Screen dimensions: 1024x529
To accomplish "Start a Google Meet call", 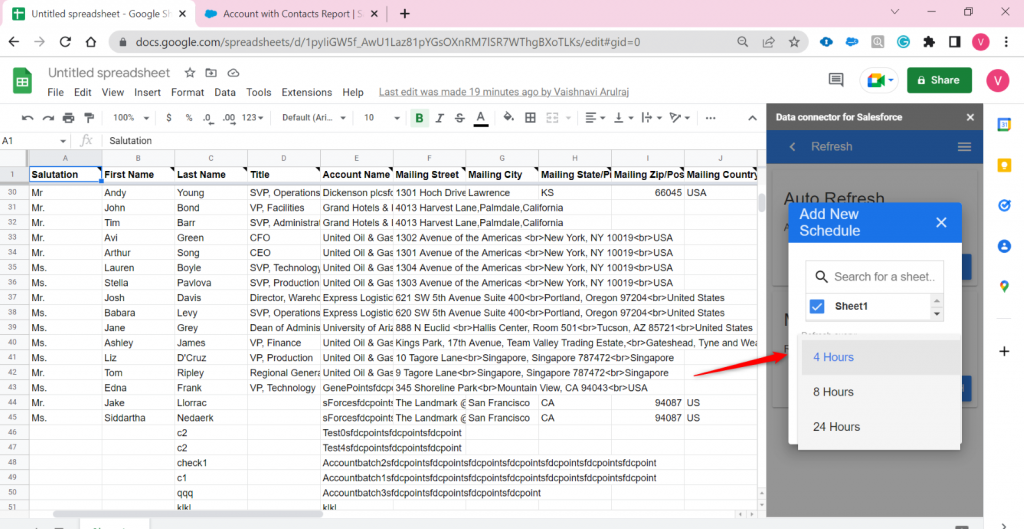I will tap(879, 80).
